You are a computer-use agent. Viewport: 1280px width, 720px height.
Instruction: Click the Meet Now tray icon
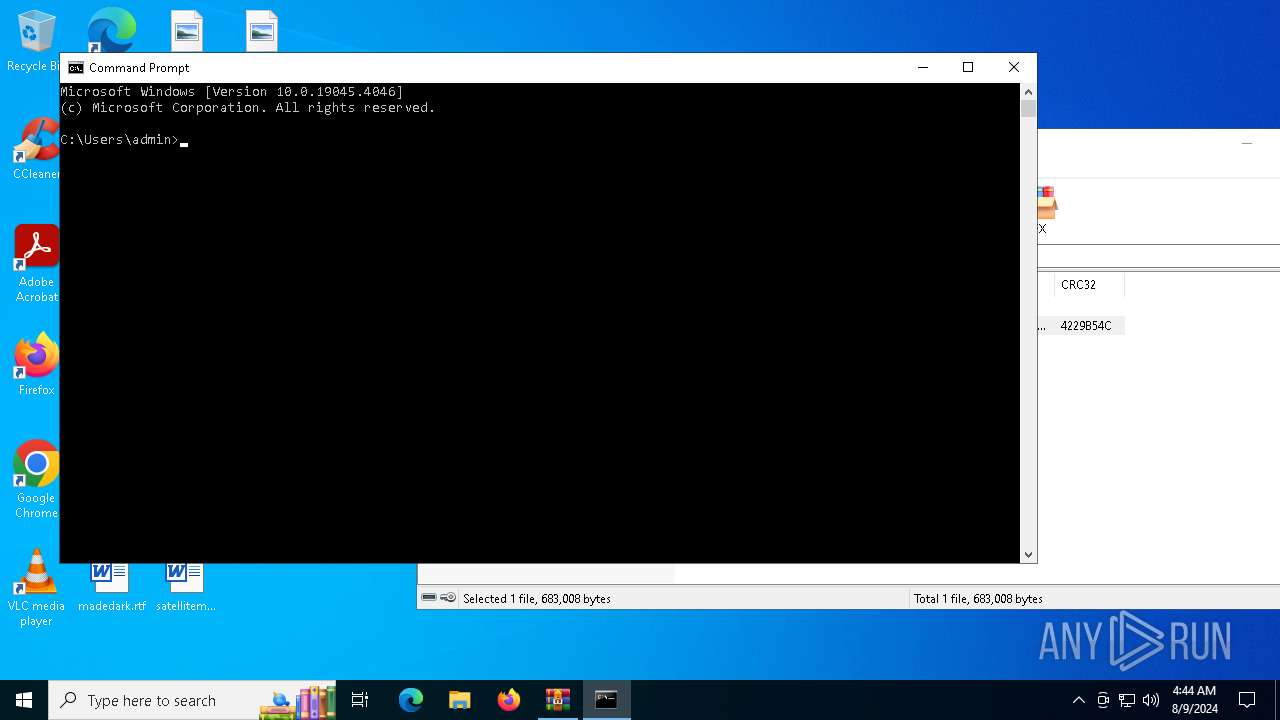(x=1103, y=700)
